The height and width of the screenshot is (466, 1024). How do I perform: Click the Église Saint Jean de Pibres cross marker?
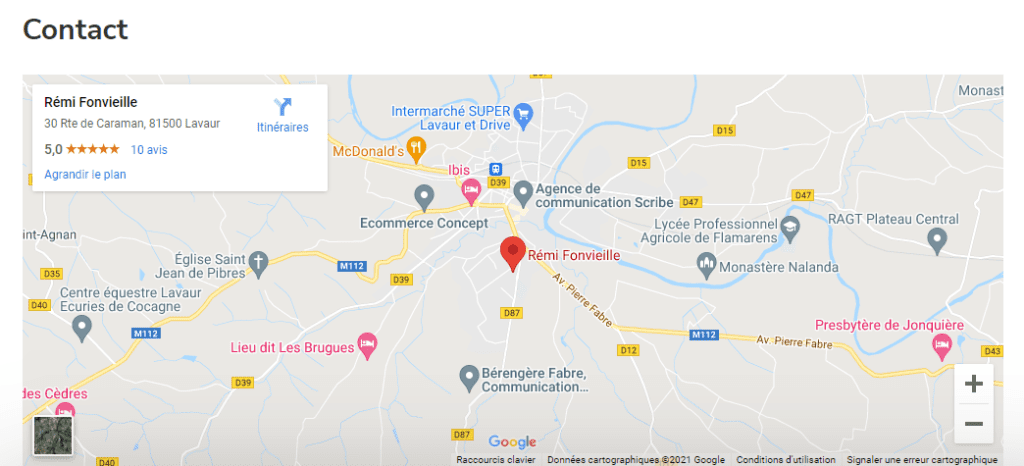click(259, 264)
